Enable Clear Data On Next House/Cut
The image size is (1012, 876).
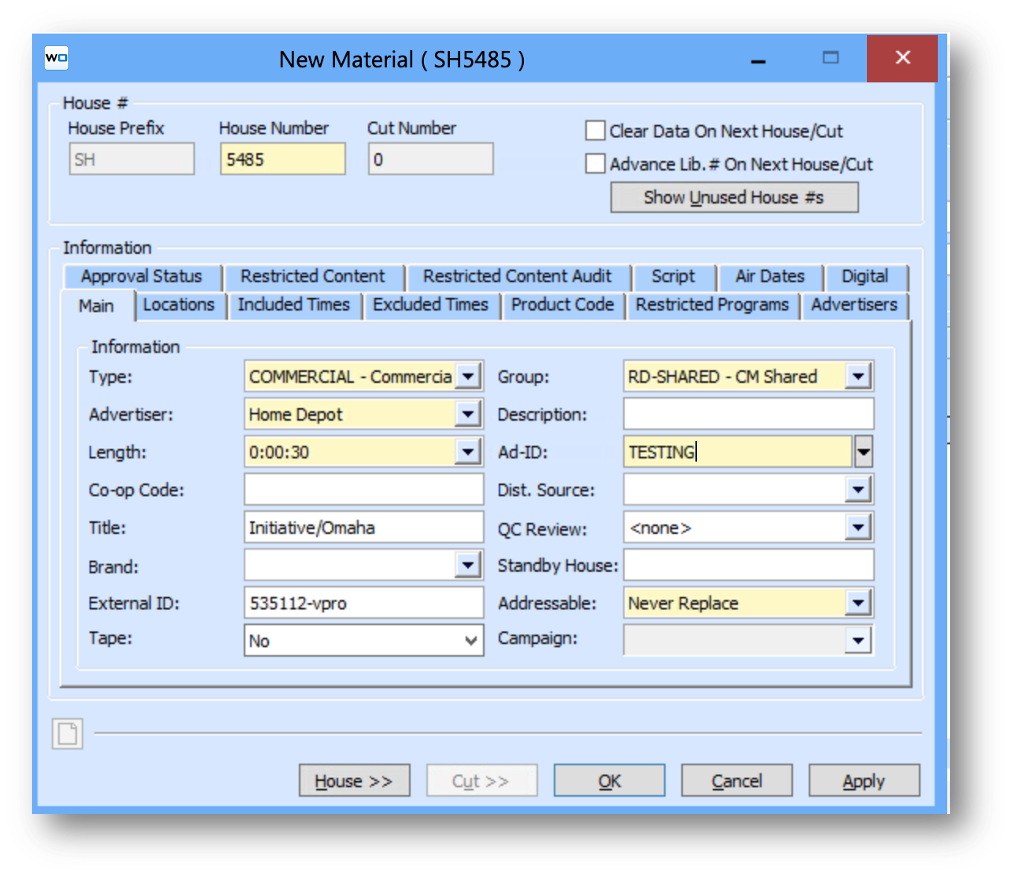595,130
